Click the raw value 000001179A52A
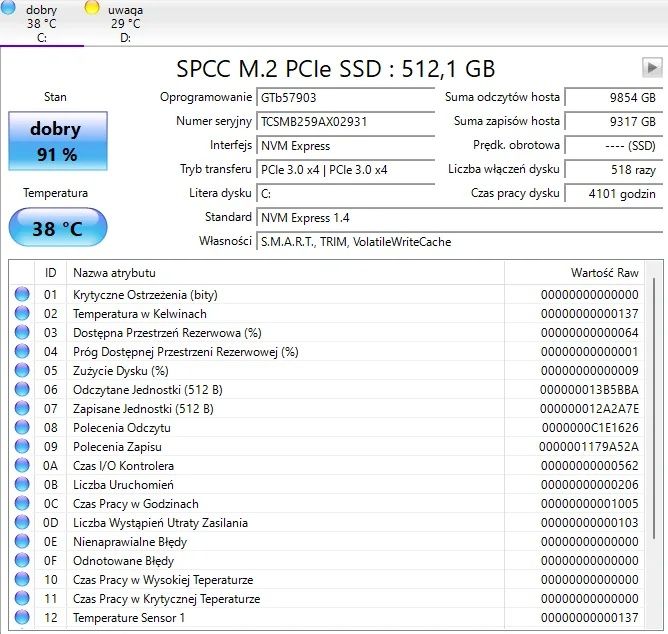 coord(589,447)
